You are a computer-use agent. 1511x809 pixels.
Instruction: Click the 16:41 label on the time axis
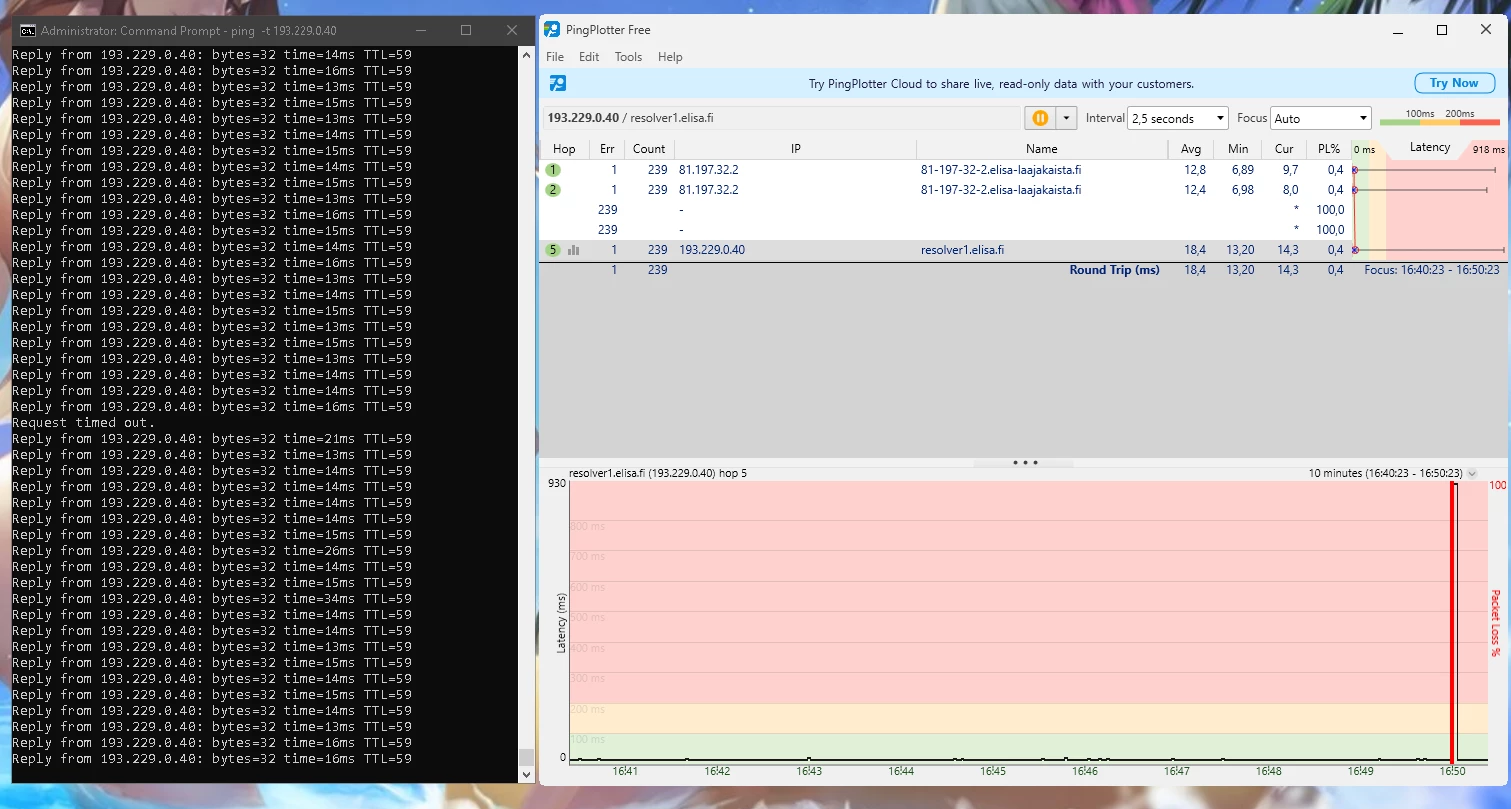625,771
